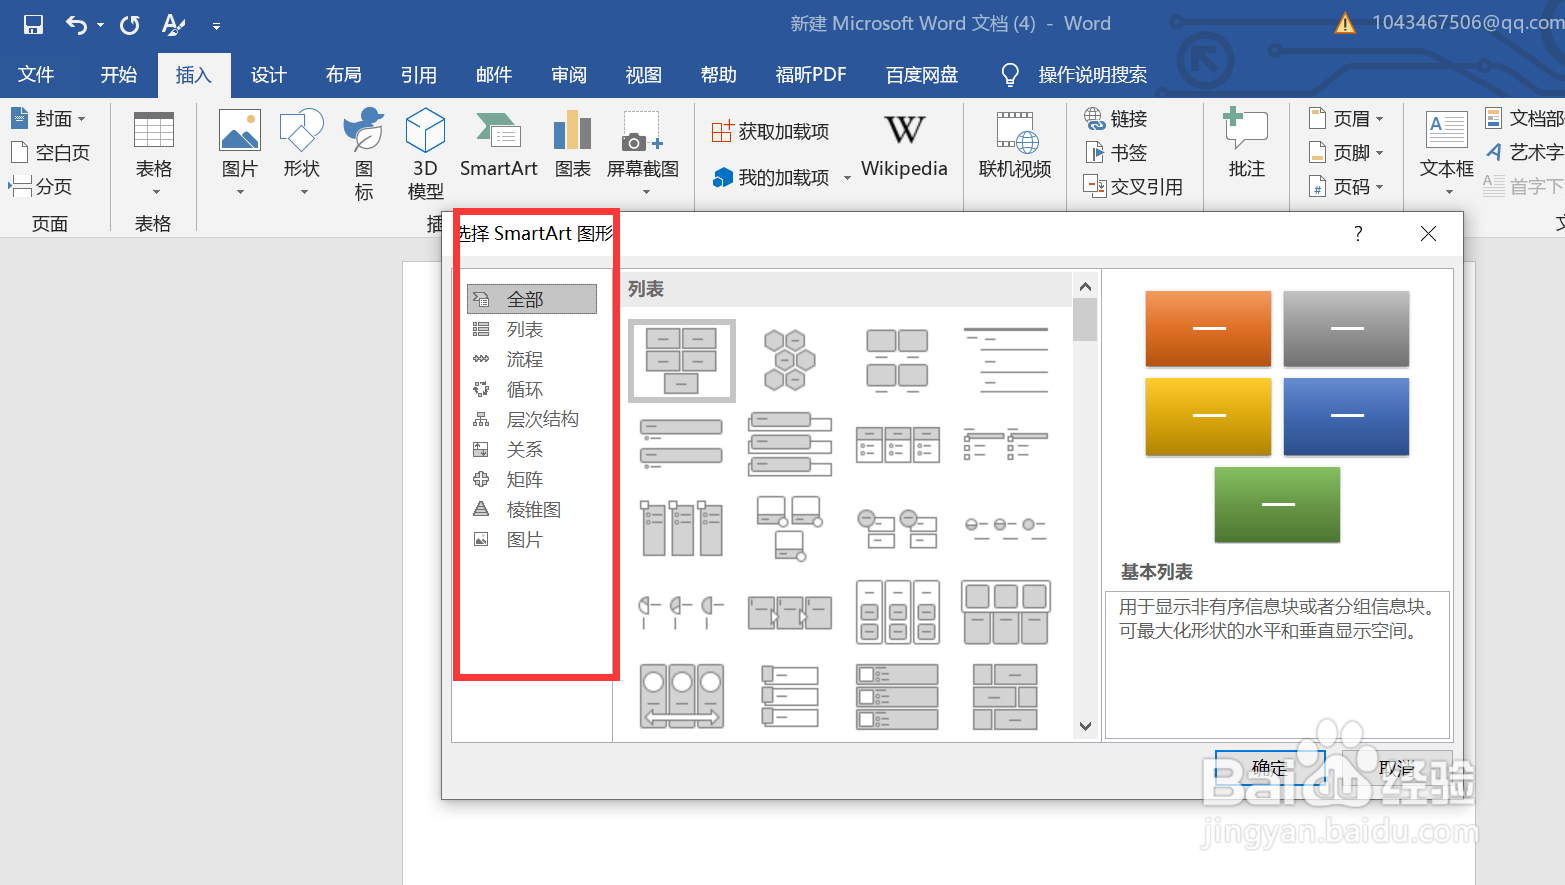
Task: Open help with the question mark in dialog
Action: (x=1358, y=234)
